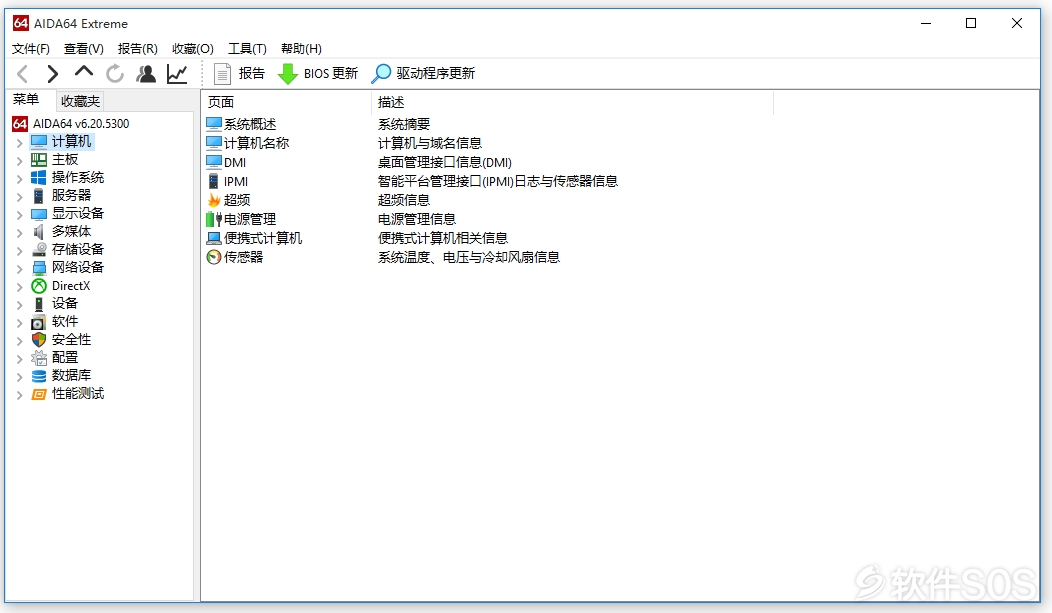Open the IPMI page entry
This screenshot has width=1052, height=613.
click(227, 181)
